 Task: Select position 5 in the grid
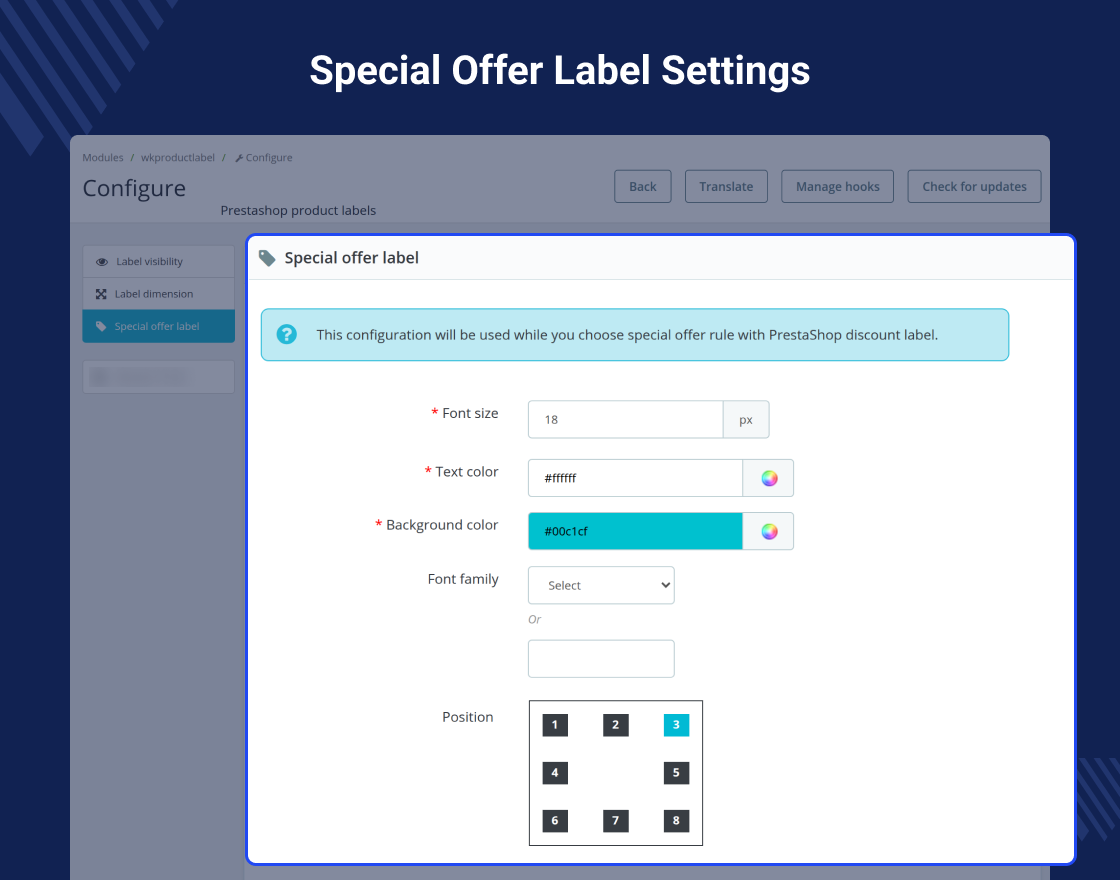[676, 773]
